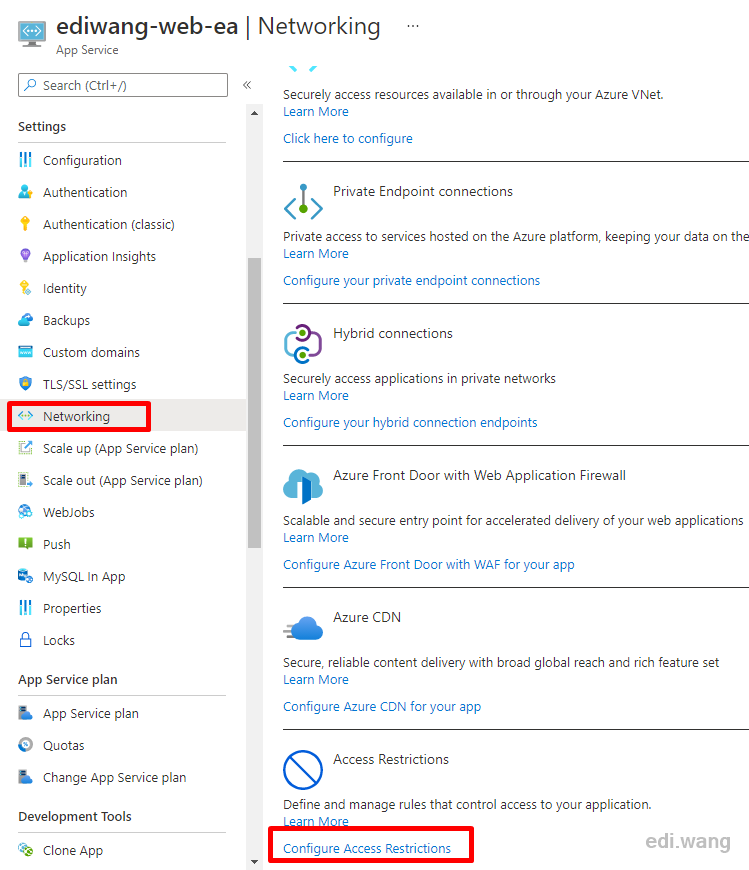This screenshot has width=749, height=870.
Task: Open Scale up (App Service plan)
Action: (x=122, y=448)
